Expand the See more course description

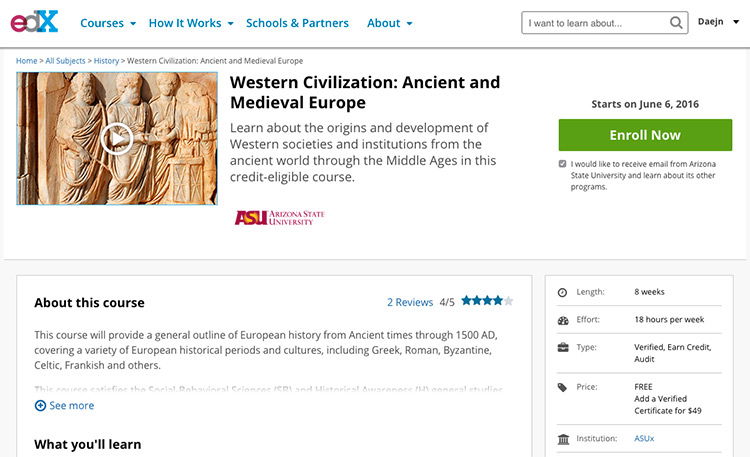65,405
